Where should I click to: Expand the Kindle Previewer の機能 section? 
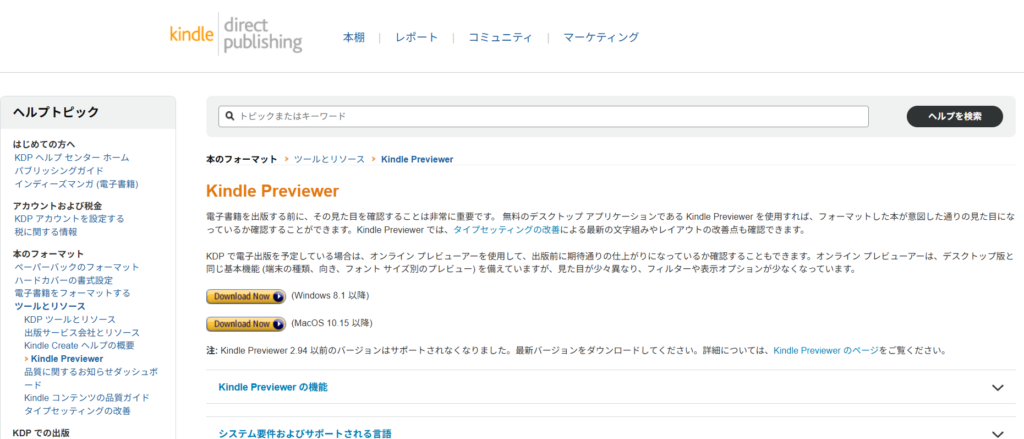pyautogui.click(x=273, y=387)
